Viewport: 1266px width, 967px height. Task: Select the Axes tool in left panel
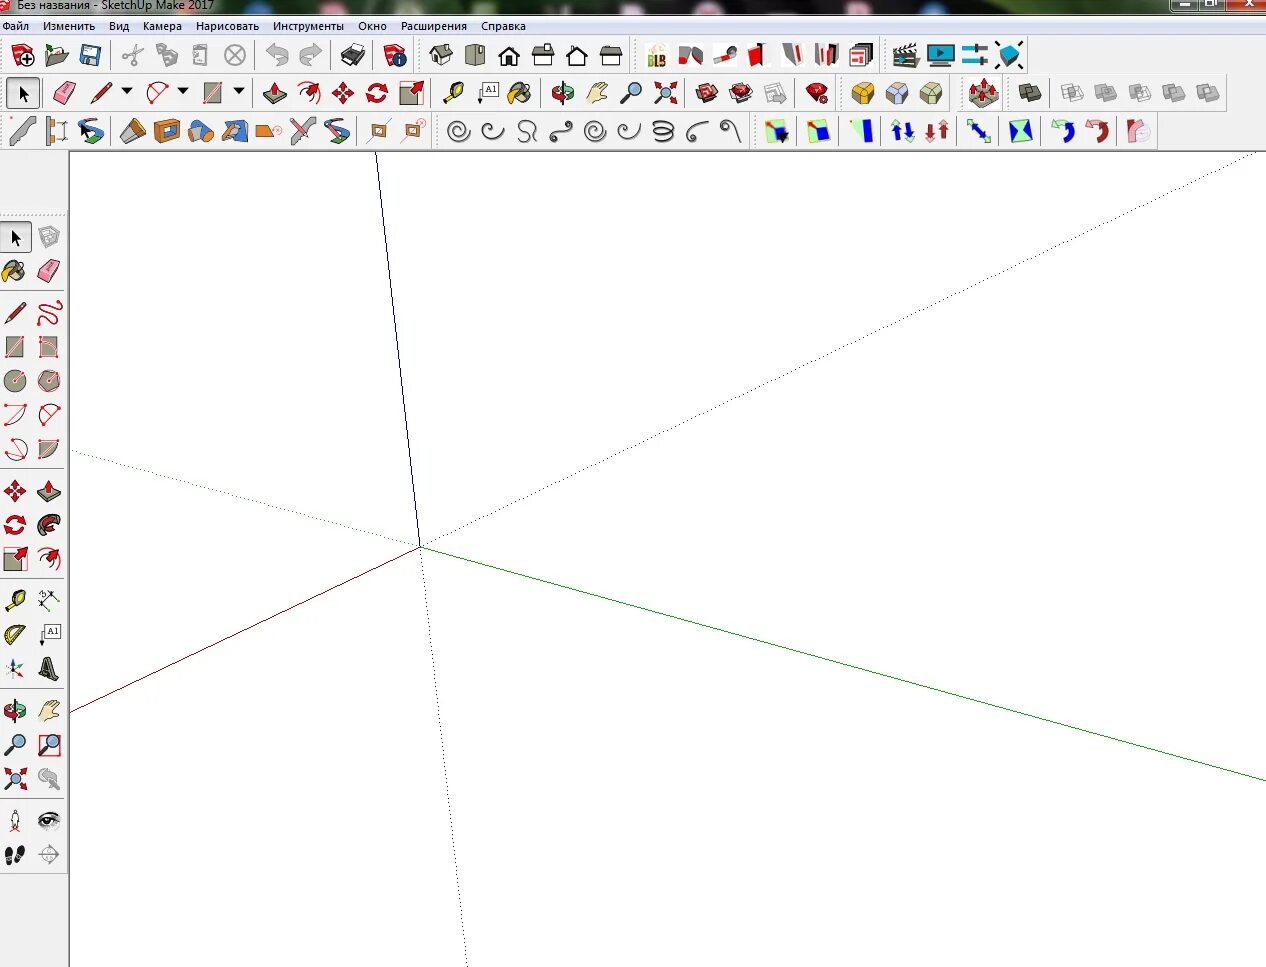click(15, 668)
